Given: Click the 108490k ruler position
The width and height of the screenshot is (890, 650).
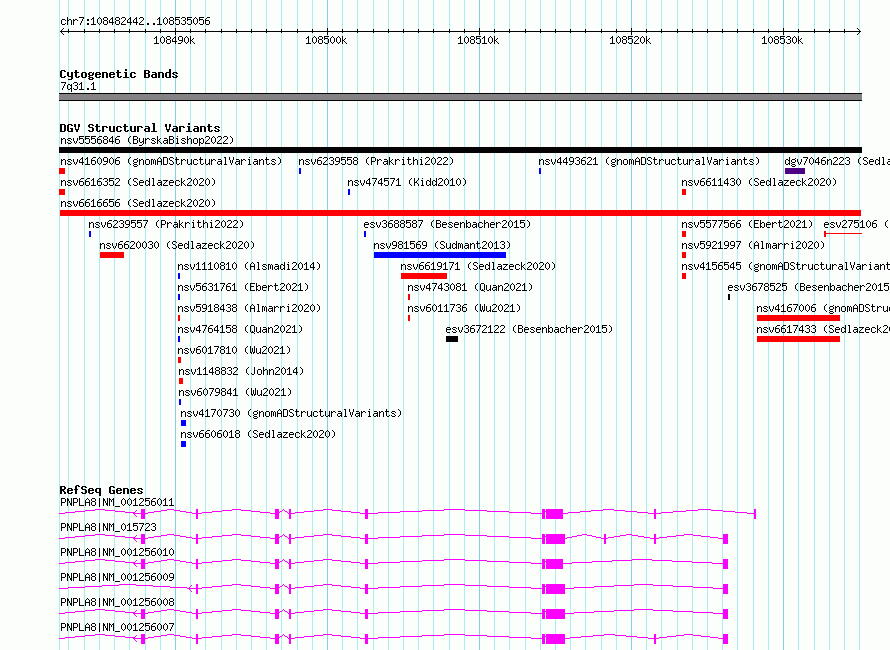Looking at the screenshot, I should click(174, 40).
